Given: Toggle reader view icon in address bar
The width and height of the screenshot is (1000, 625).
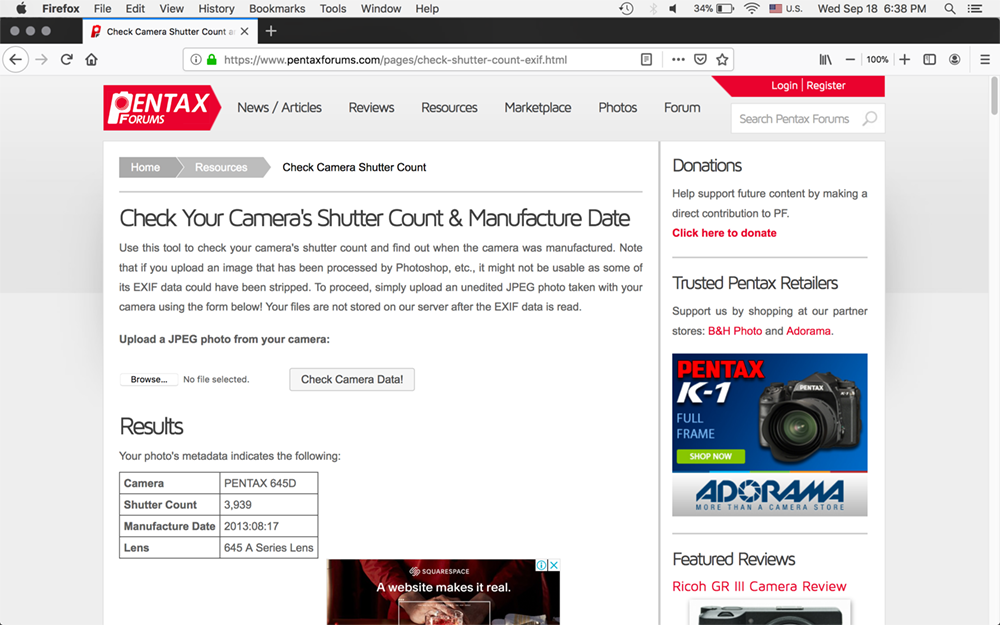Looking at the screenshot, I should point(647,60).
